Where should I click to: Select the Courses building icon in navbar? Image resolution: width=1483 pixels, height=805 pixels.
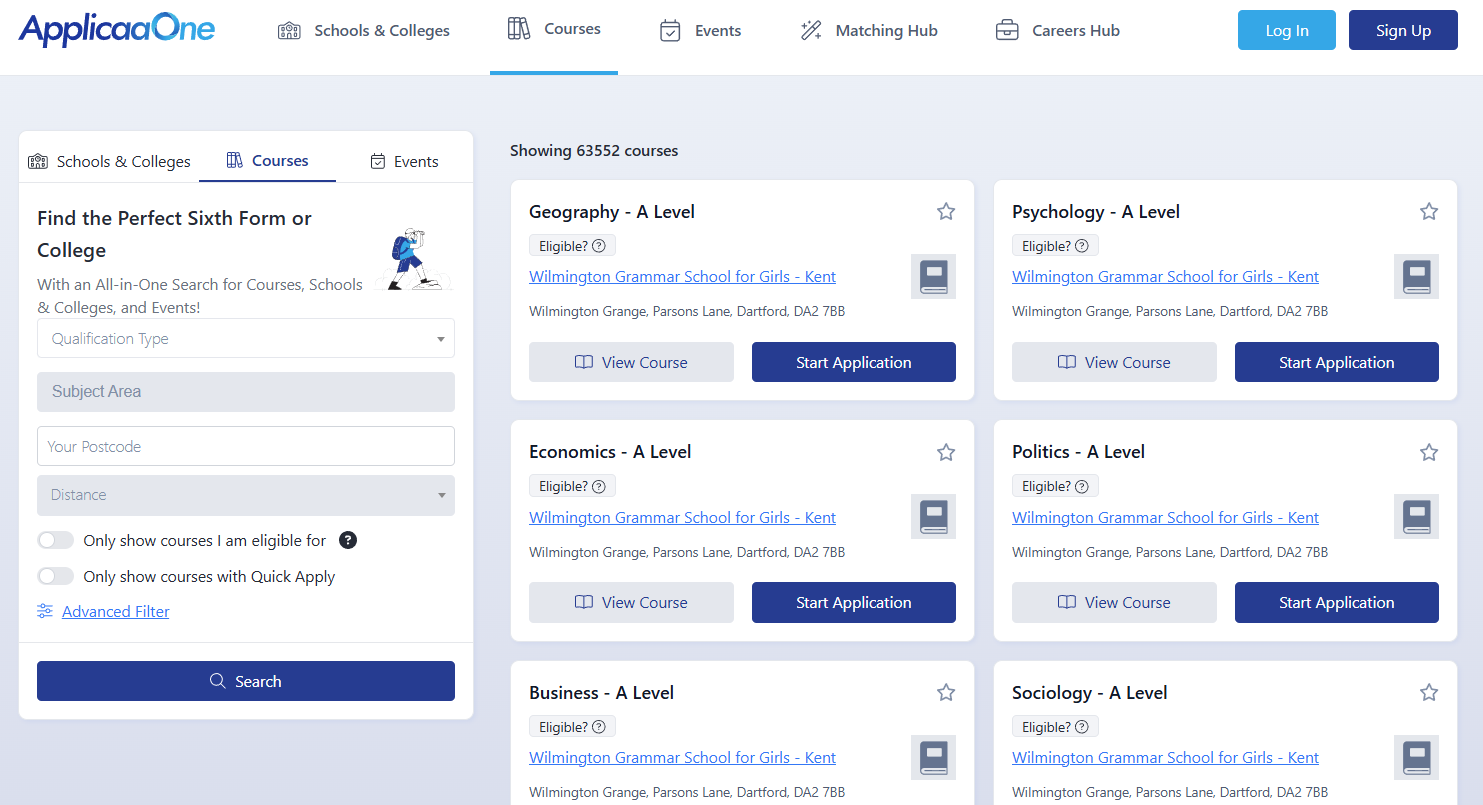click(x=519, y=29)
